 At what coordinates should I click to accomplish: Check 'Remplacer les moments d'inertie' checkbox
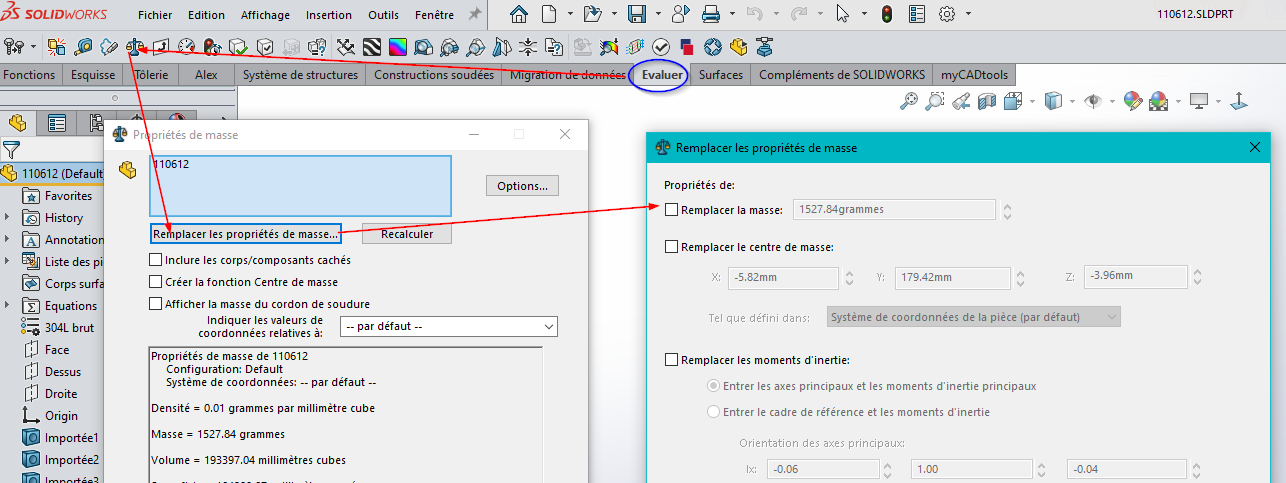click(x=671, y=360)
